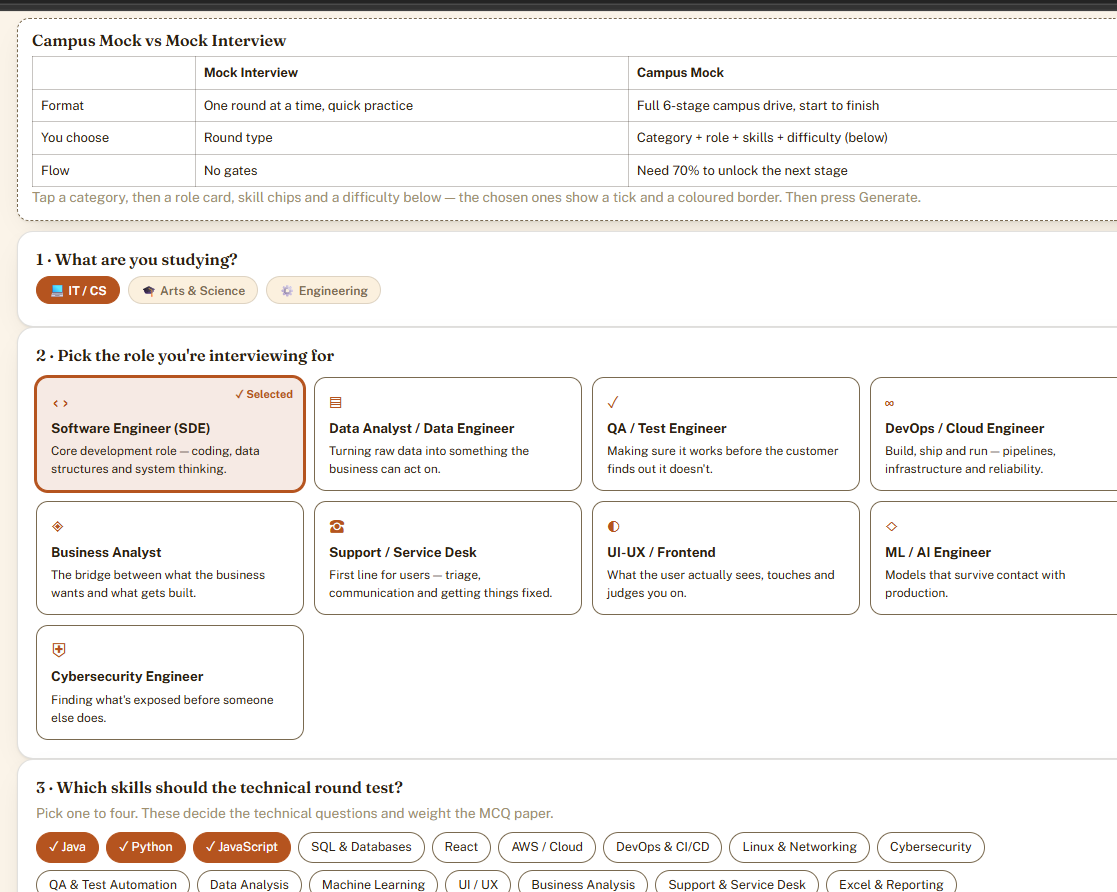1117x892 pixels.
Task: Deselect the Python skill chip
Action: [x=145, y=847]
